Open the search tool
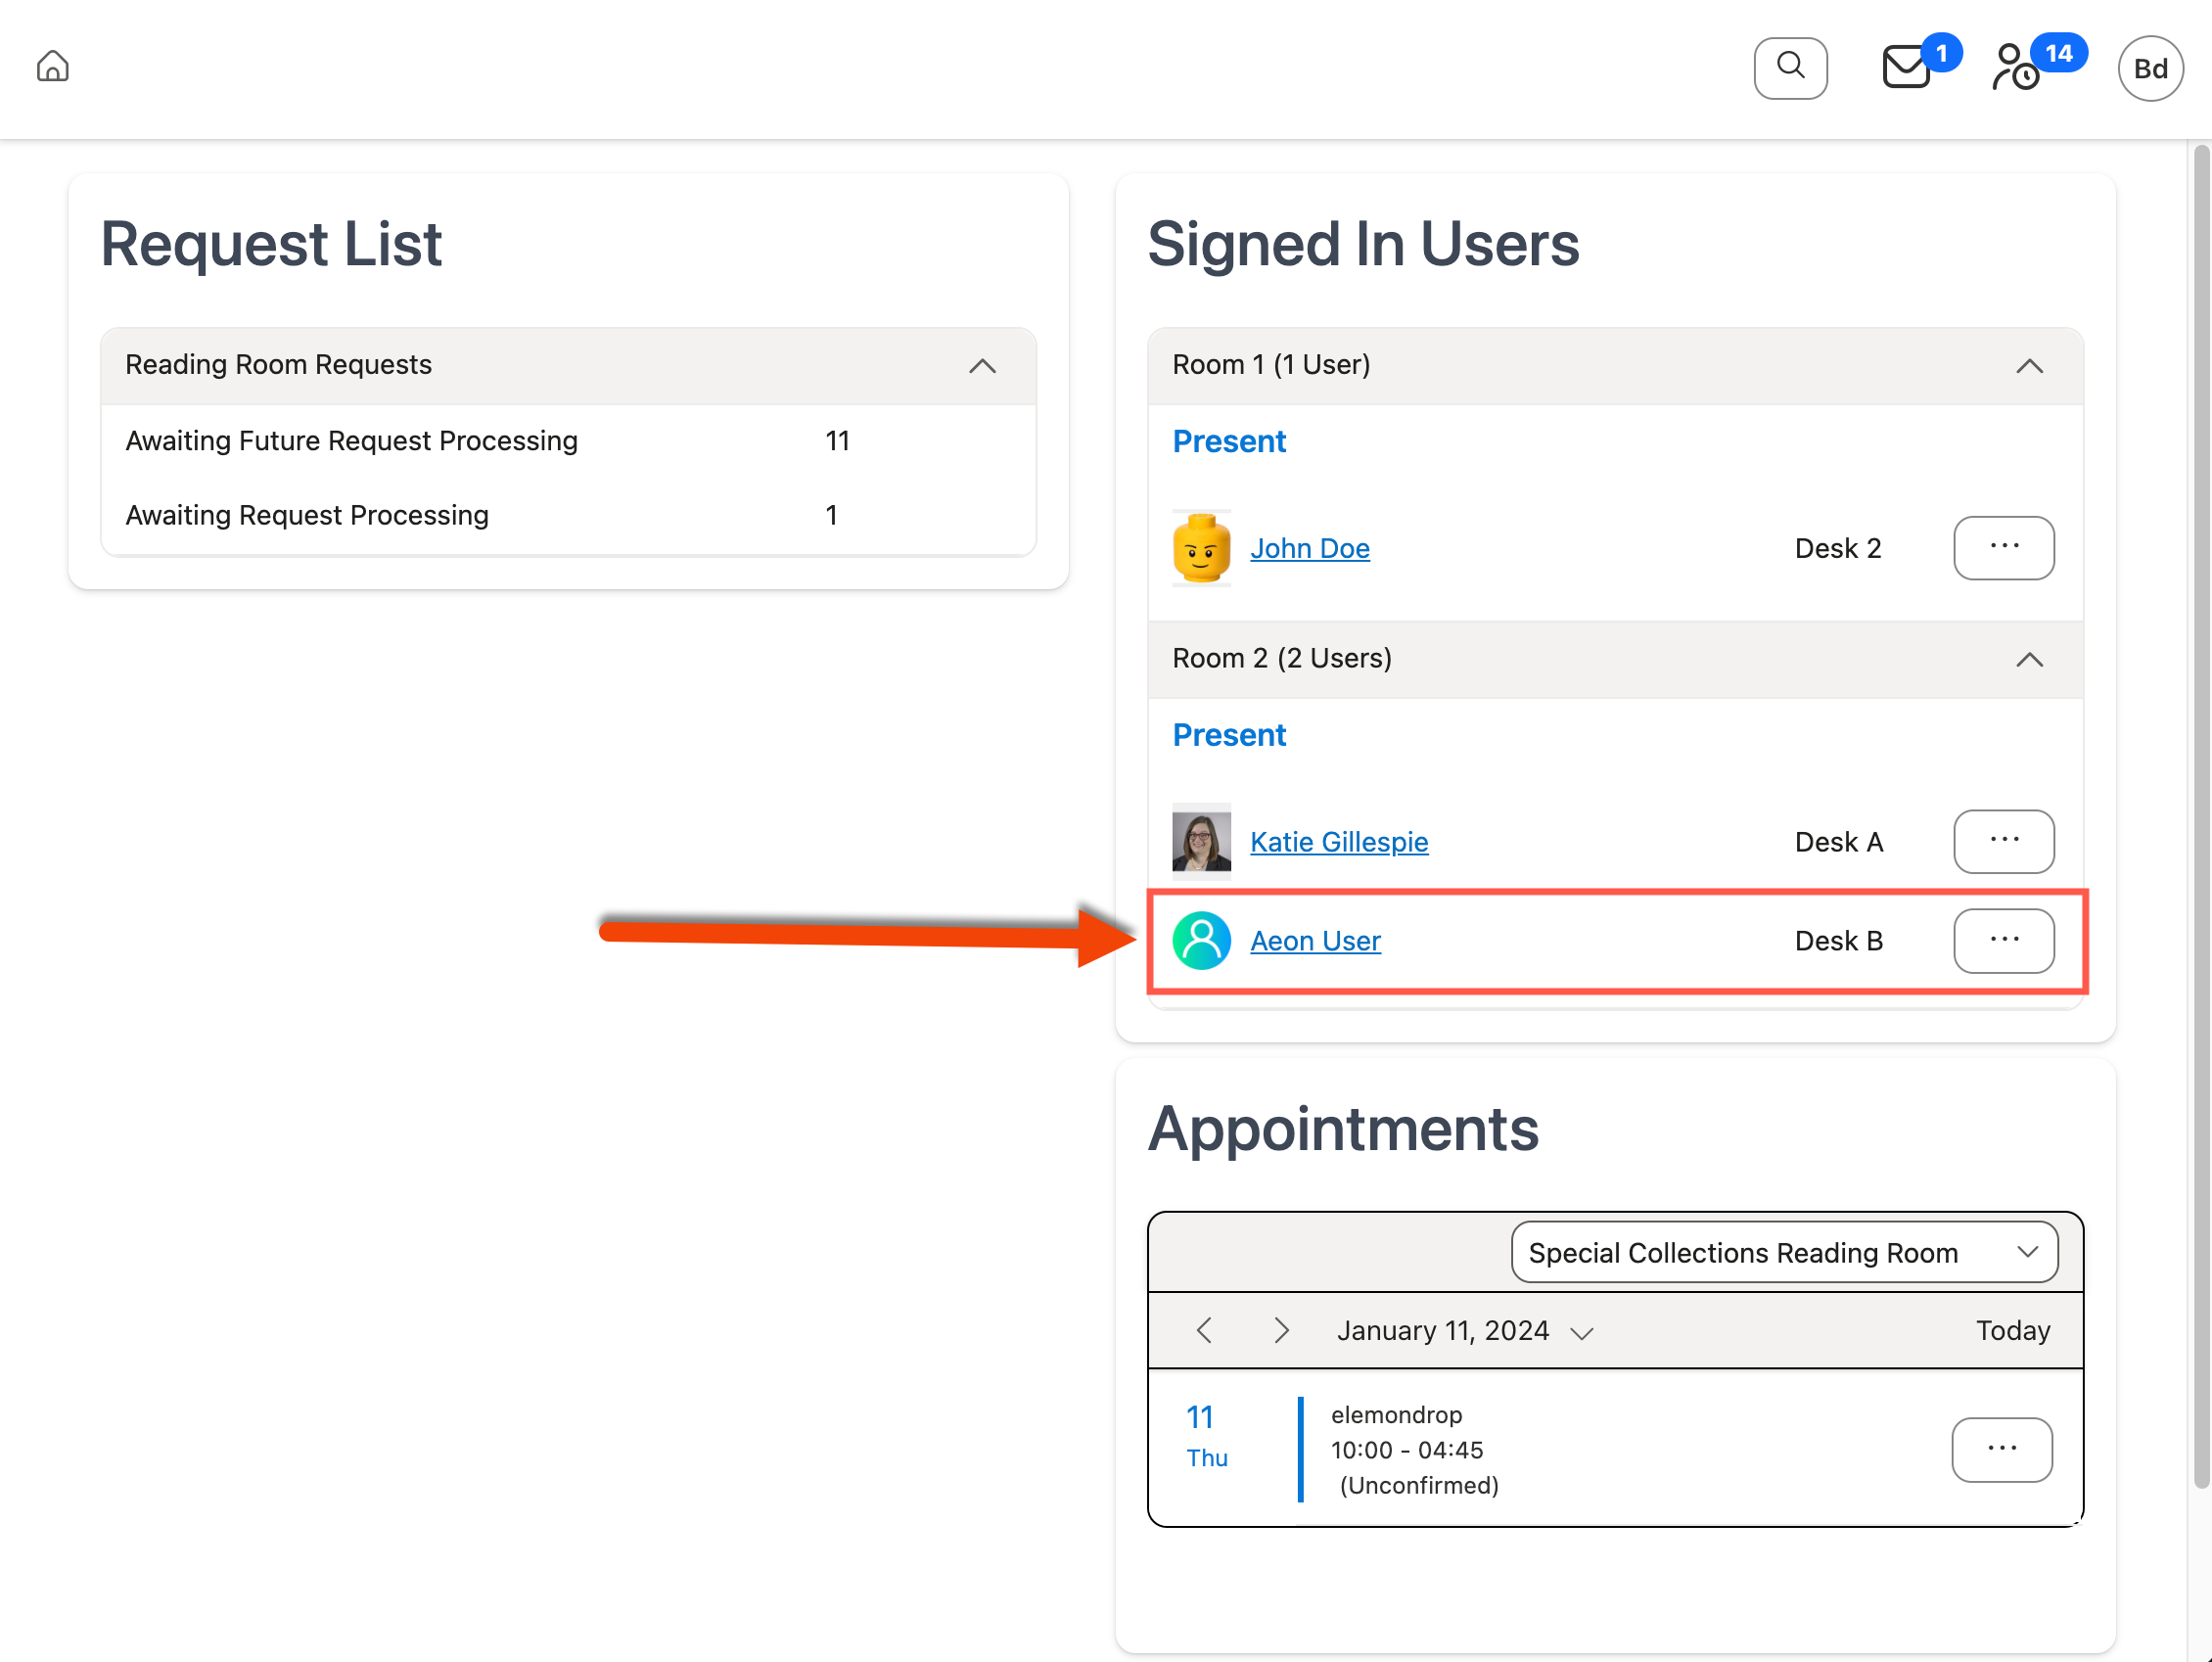The height and width of the screenshot is (1662, 2212). pyautogui.click(x=1790, y=67)
